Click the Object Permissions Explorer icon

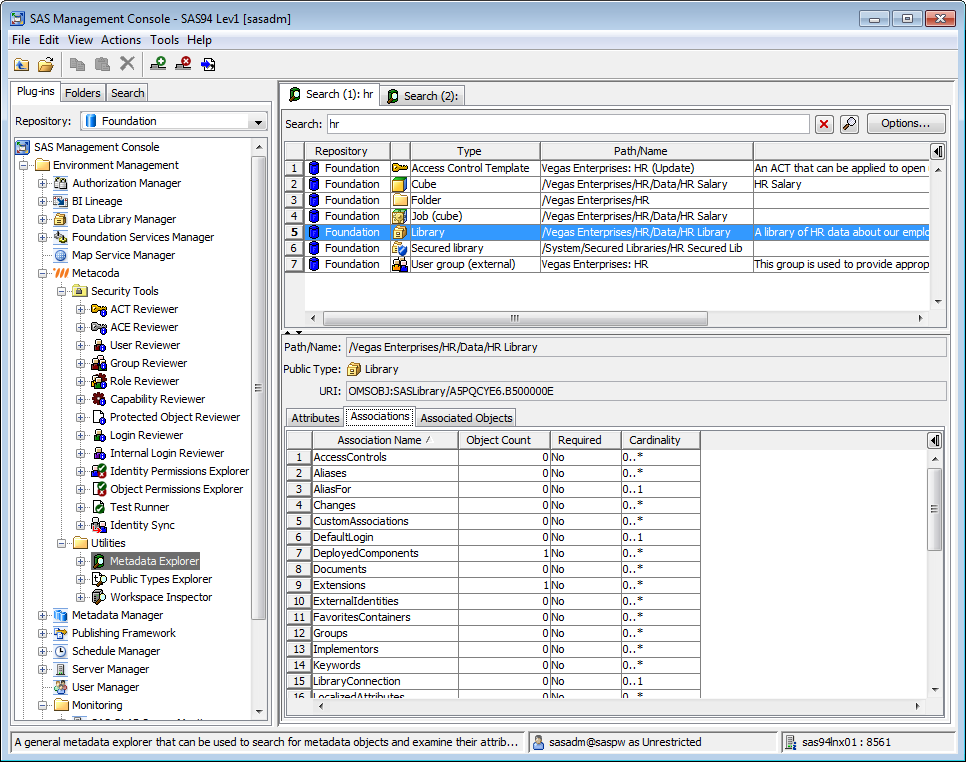pos(99,489)
